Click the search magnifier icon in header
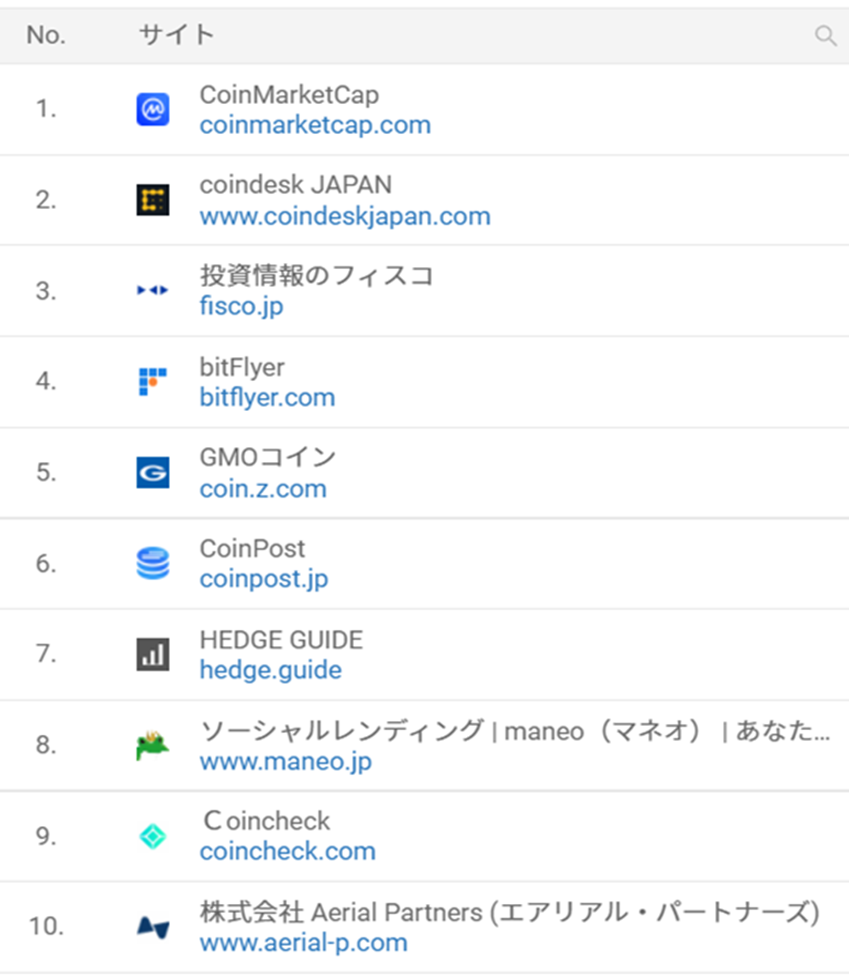Viewport: 849px width, 978px height. (825, 36)
